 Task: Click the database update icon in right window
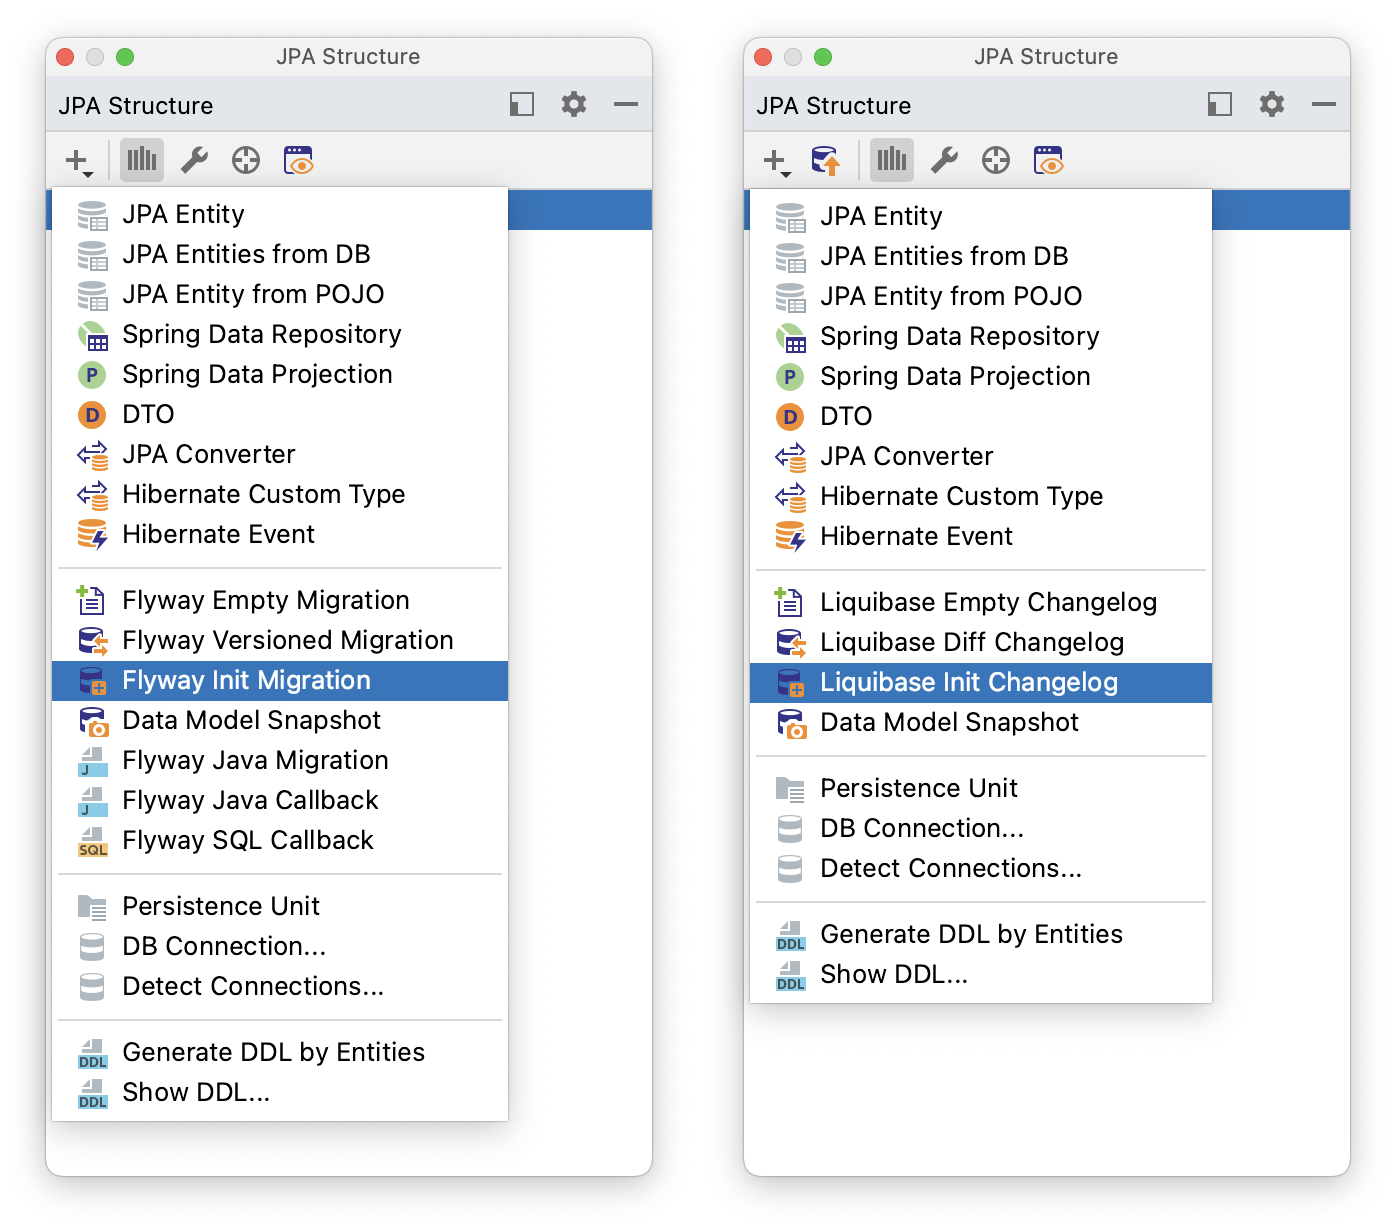(826, 160)
